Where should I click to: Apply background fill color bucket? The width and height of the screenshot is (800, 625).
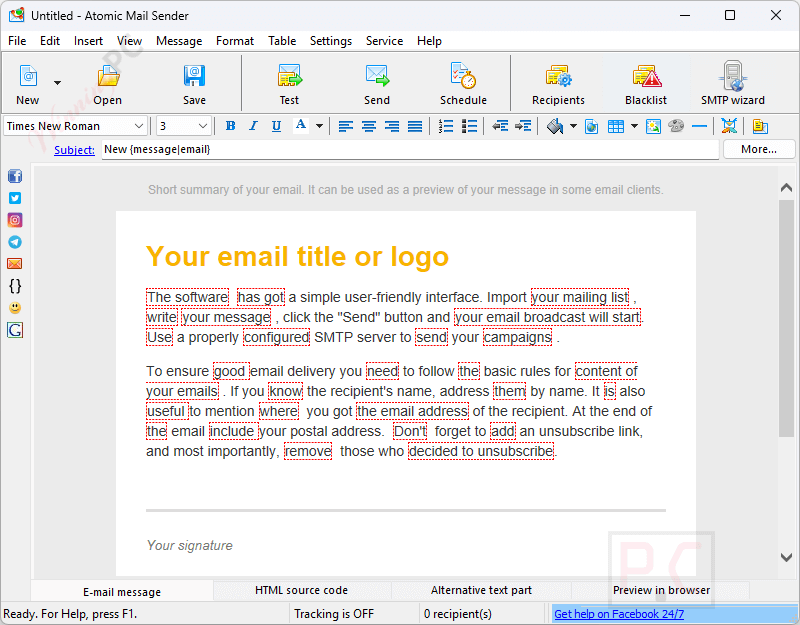pyautogui.click(x=555, y=126)
